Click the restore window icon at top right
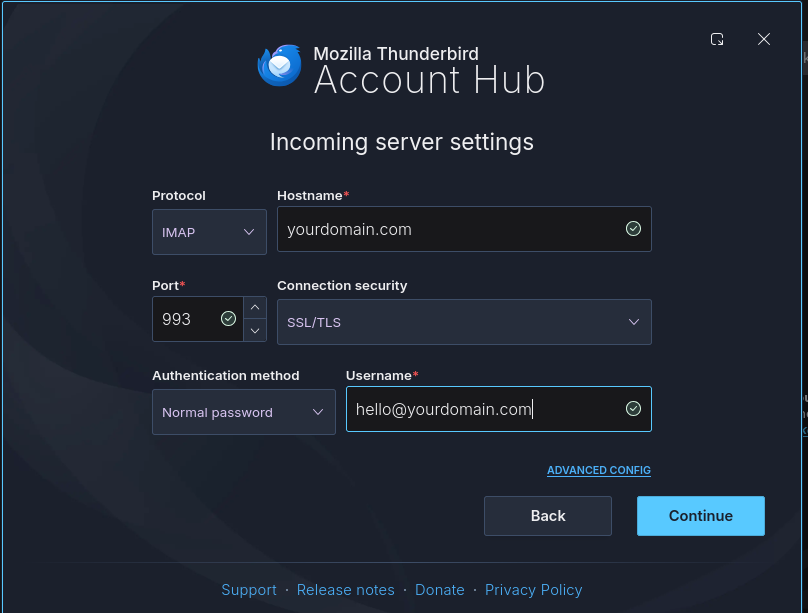The height and width of the screenshot is (613, 808). (x=717, y=39)
